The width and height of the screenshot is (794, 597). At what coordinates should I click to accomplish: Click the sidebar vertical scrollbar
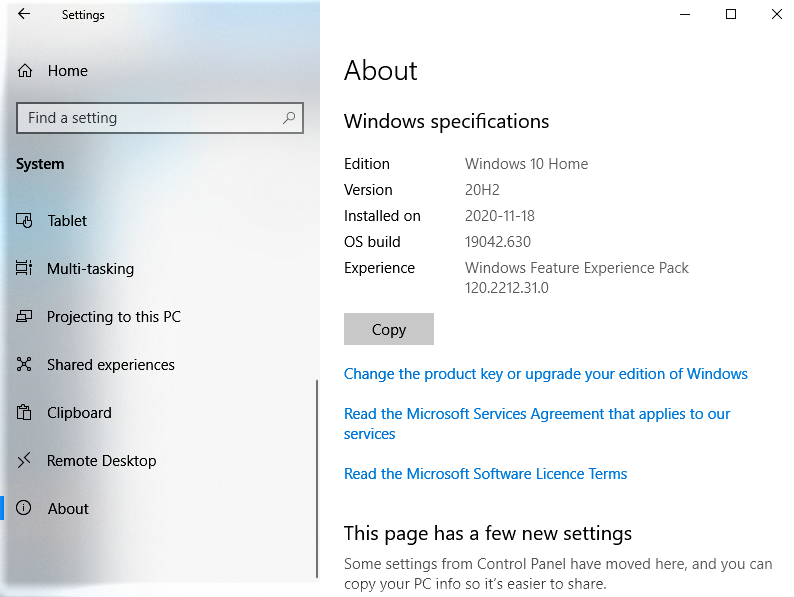(317, 479)
